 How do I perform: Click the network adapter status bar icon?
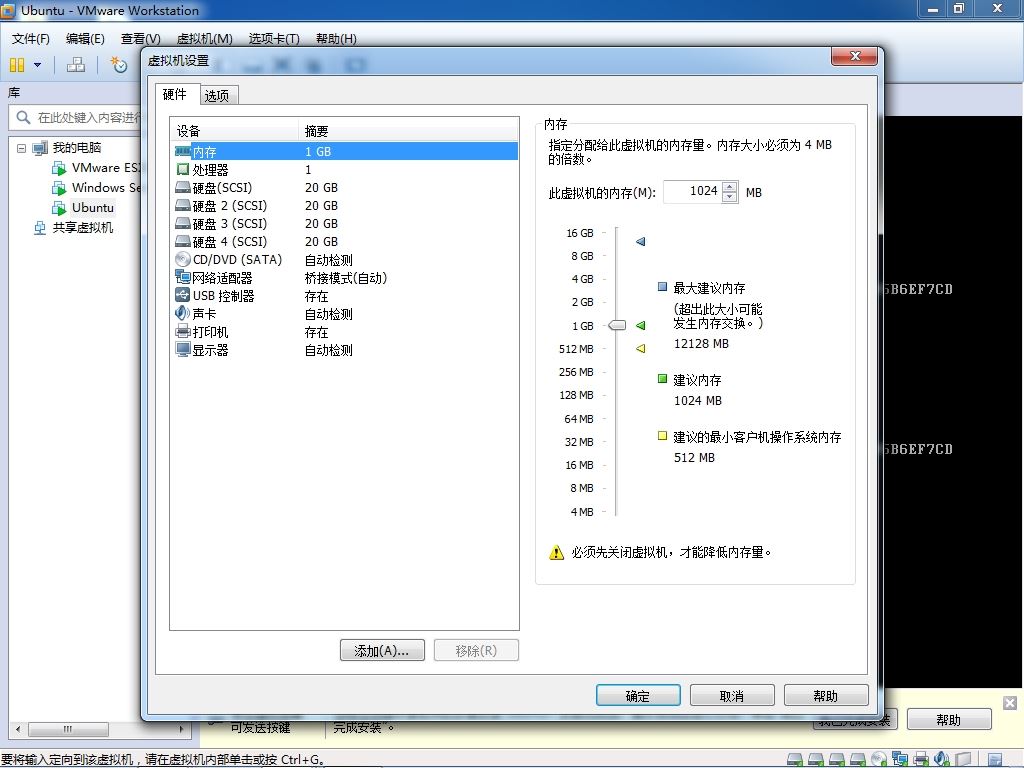(900, 760)
